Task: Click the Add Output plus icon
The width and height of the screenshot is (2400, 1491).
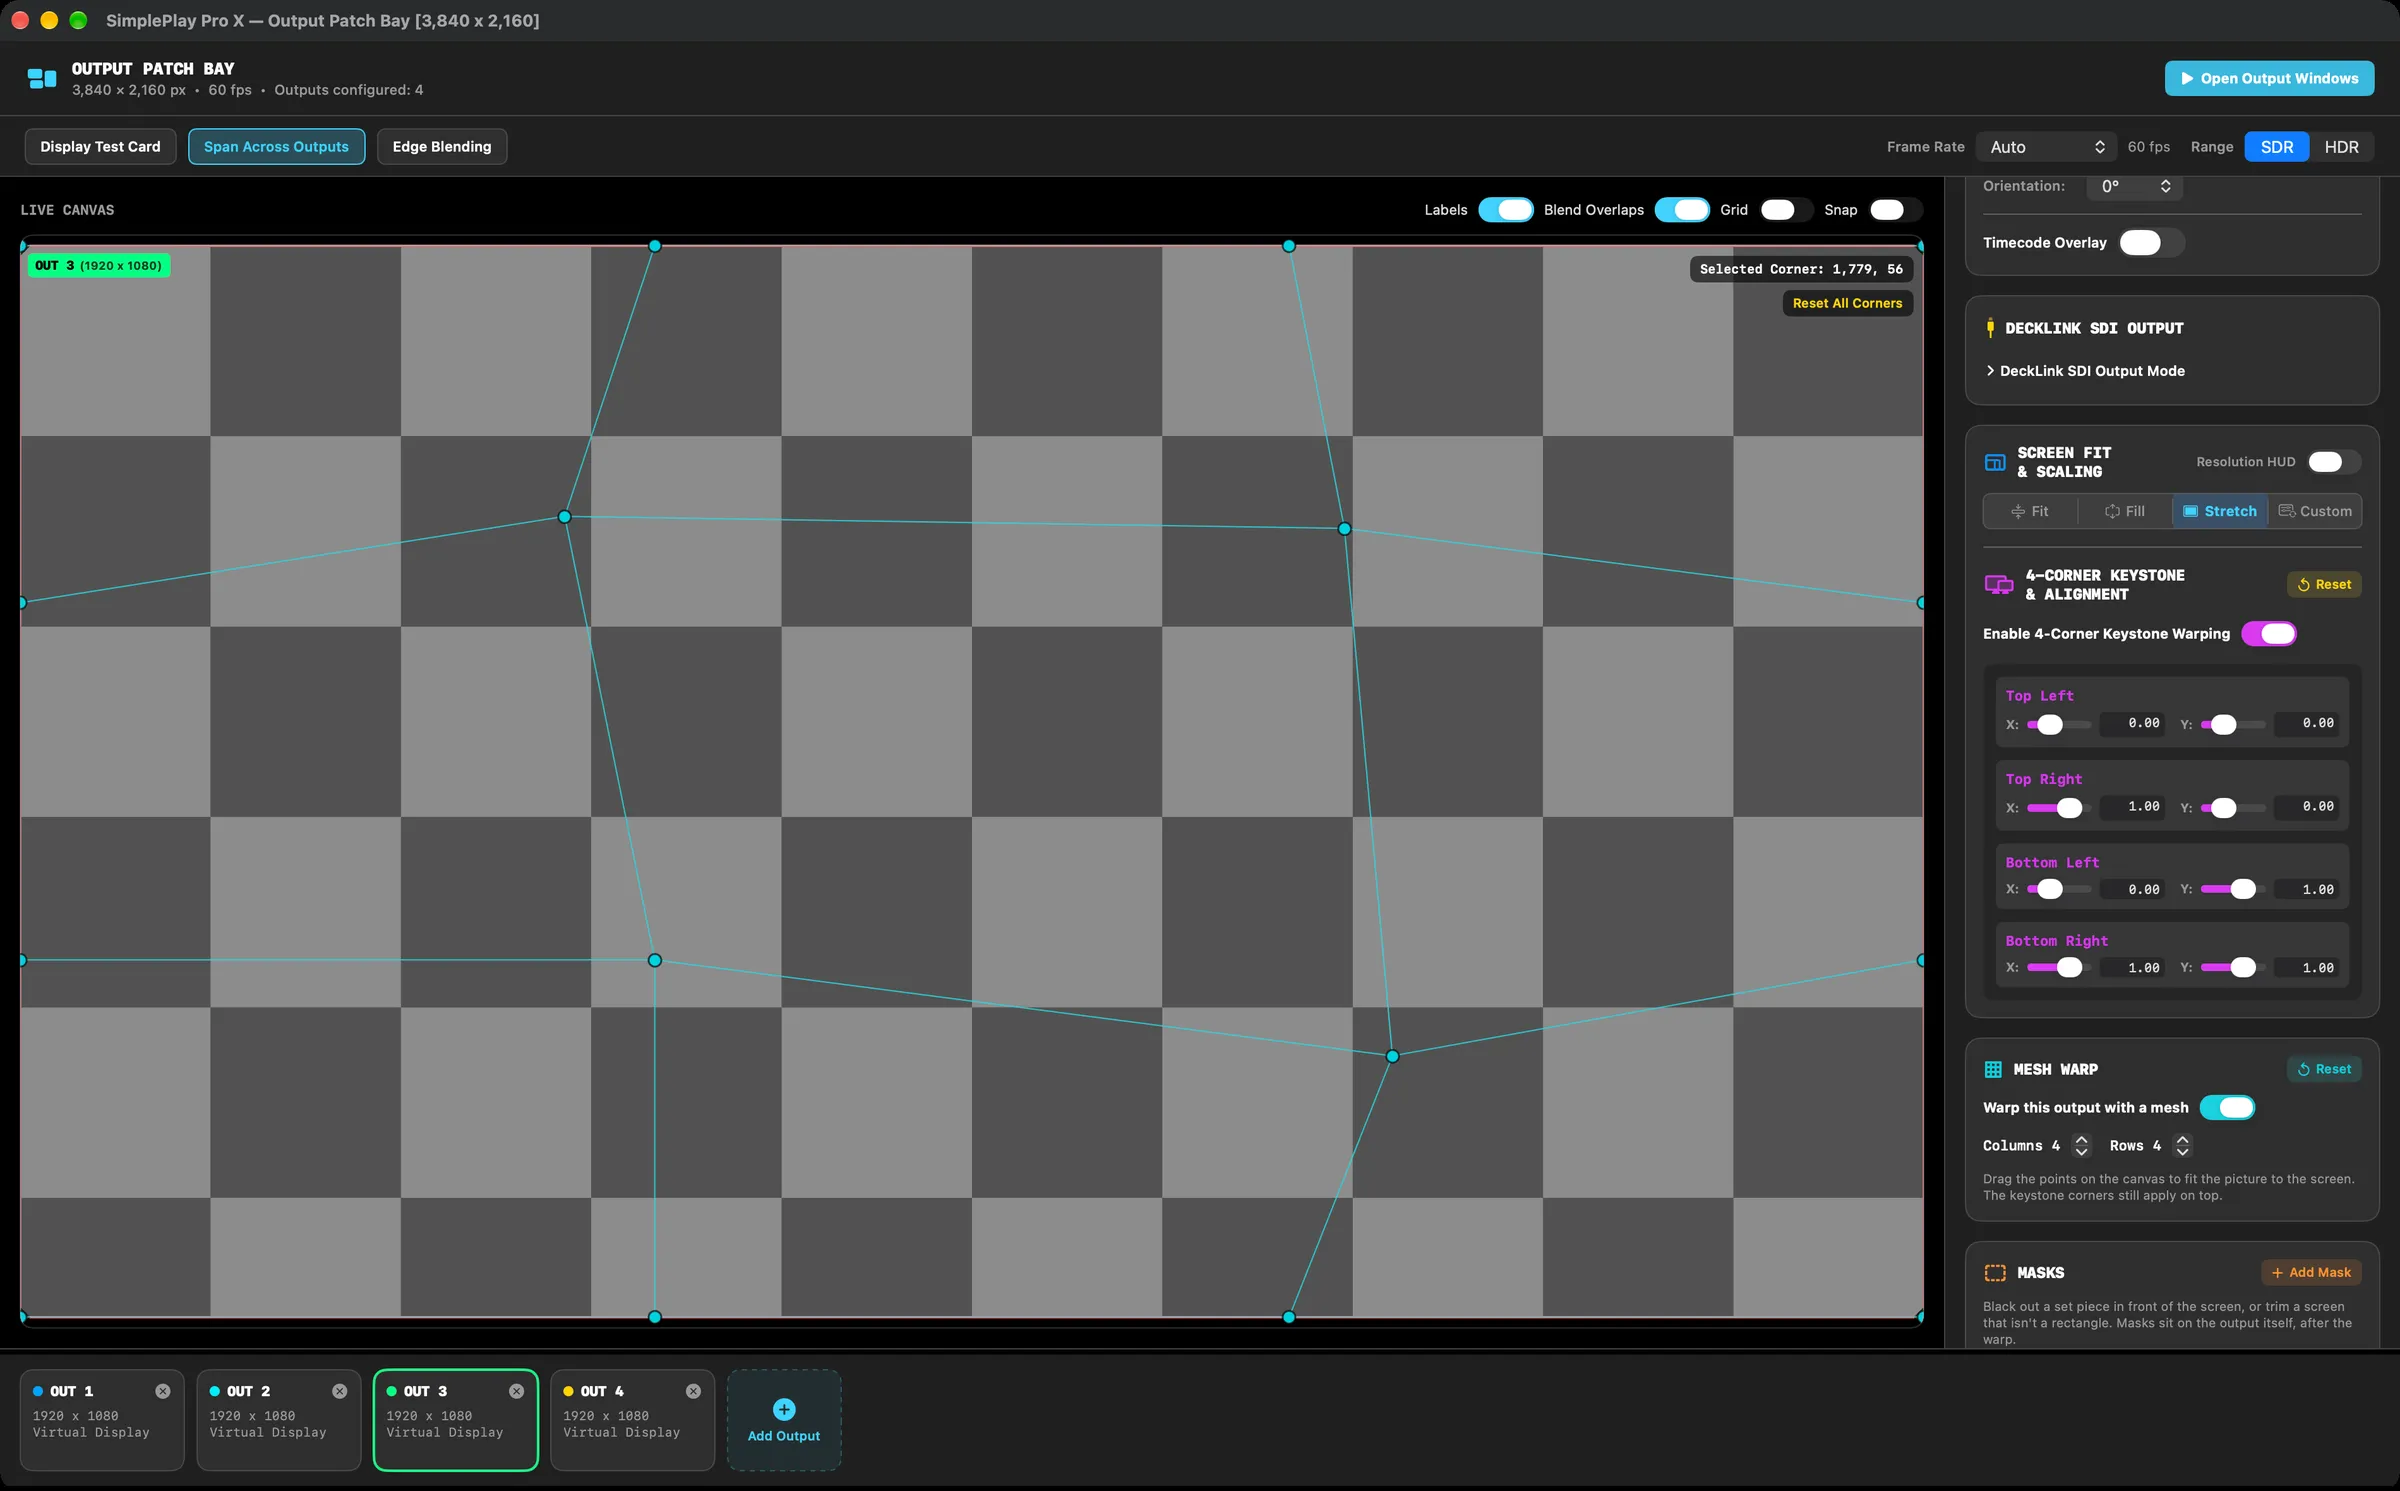Action: tap(784, 1409)
